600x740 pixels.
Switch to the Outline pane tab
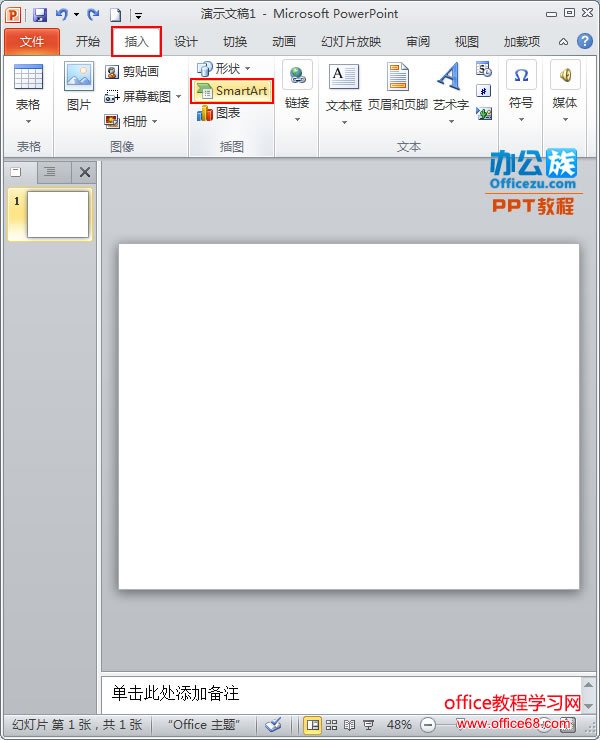pyautogui.click(x=50, y=172)
